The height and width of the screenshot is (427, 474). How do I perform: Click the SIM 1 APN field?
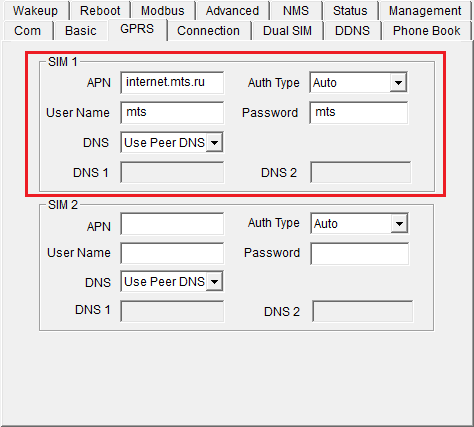pos(172,83)
